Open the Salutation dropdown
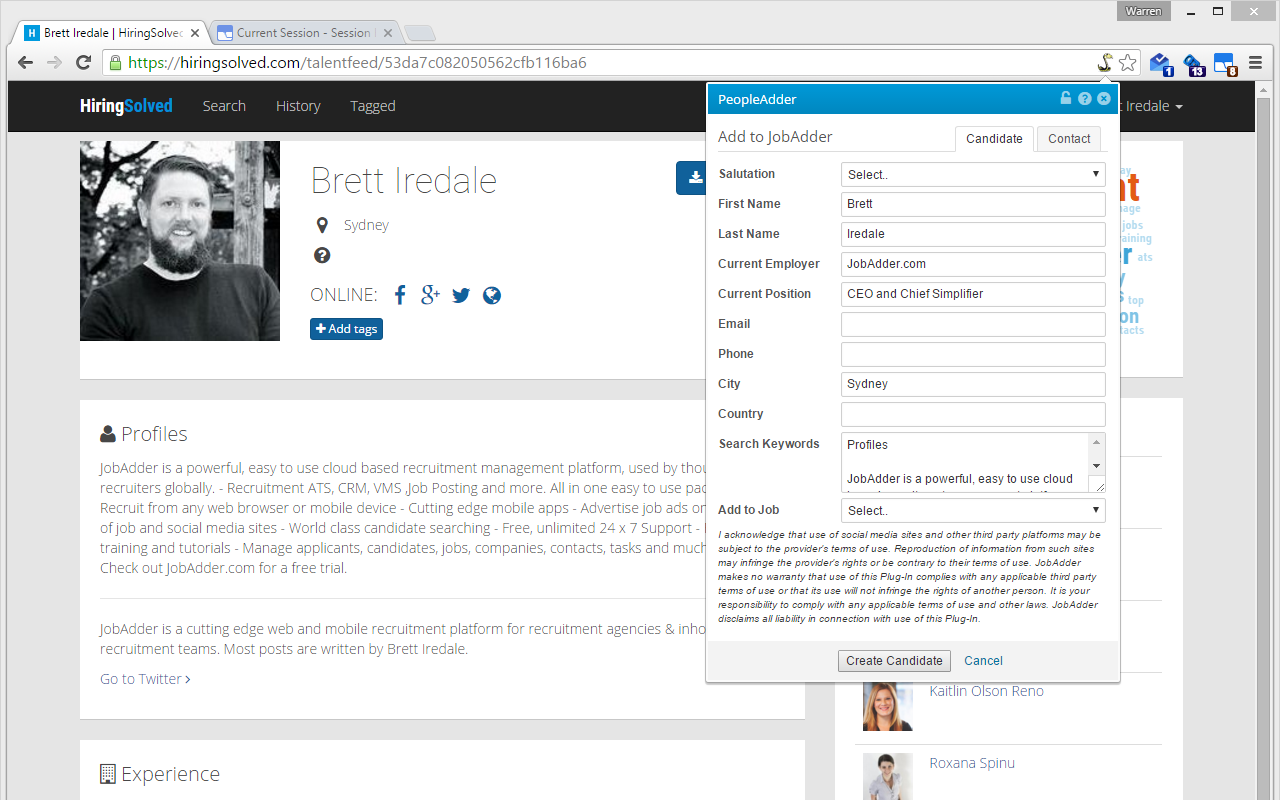This screenshot has height=800, width=1280. pyautogui.click(x=972, y=174)
